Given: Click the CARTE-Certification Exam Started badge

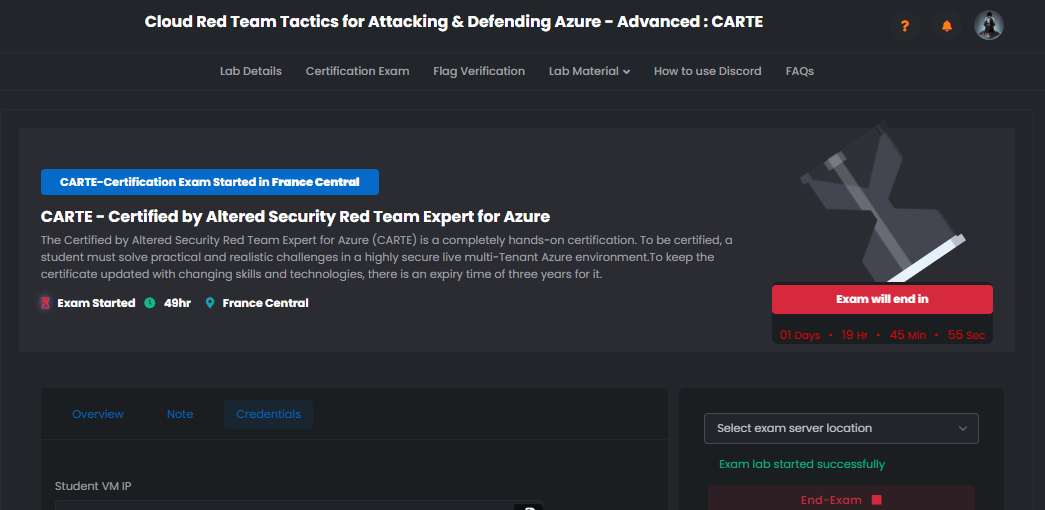Looking at the screenshot, I should click(209, 182).
